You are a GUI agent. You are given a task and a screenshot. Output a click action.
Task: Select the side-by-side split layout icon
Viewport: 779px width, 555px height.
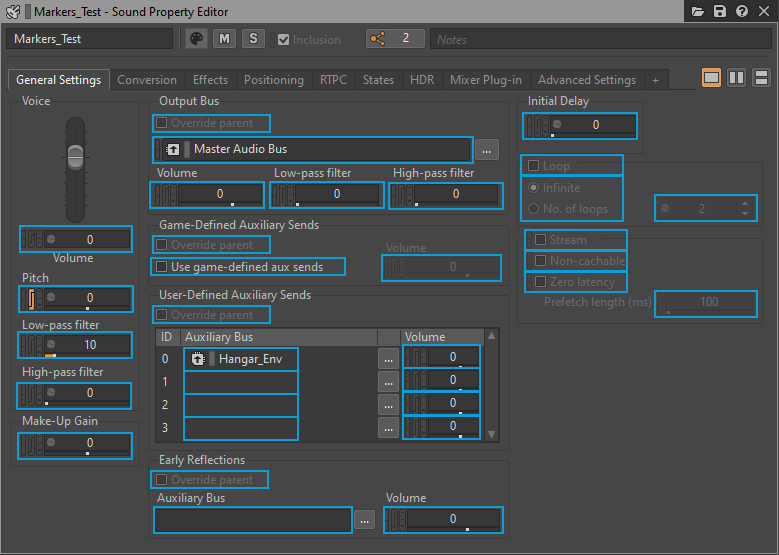(x=736, y=78)
